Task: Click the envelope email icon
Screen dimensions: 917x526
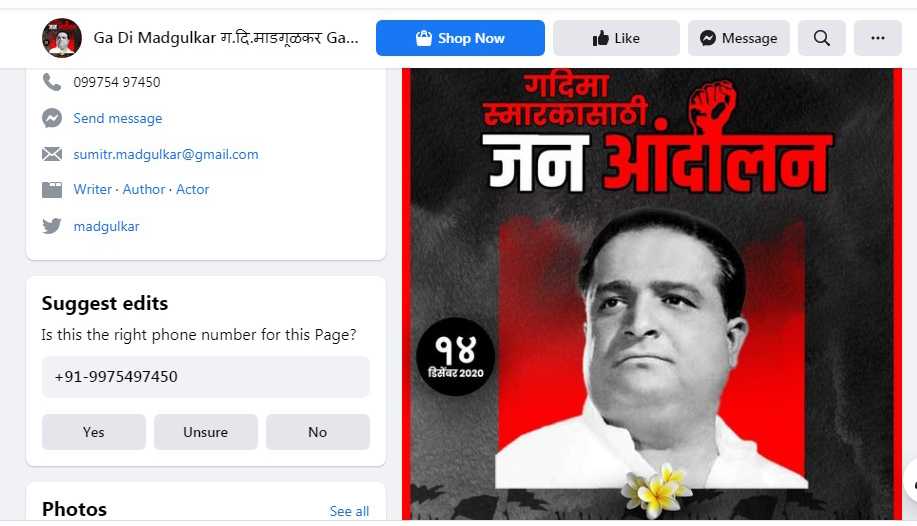Action: click(x=51, y=154)
